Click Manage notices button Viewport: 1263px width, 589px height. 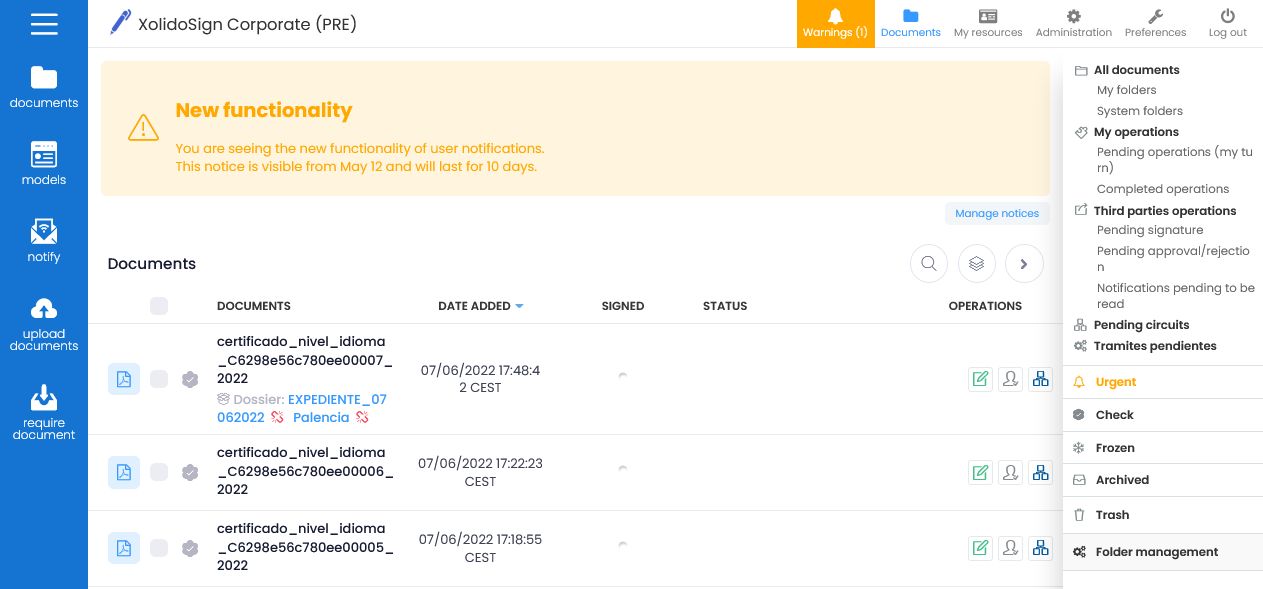coord(997,213)
